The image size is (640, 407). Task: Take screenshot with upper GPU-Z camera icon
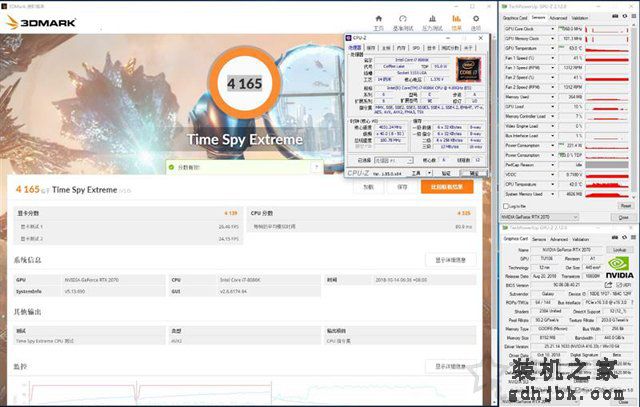(615, 16)
